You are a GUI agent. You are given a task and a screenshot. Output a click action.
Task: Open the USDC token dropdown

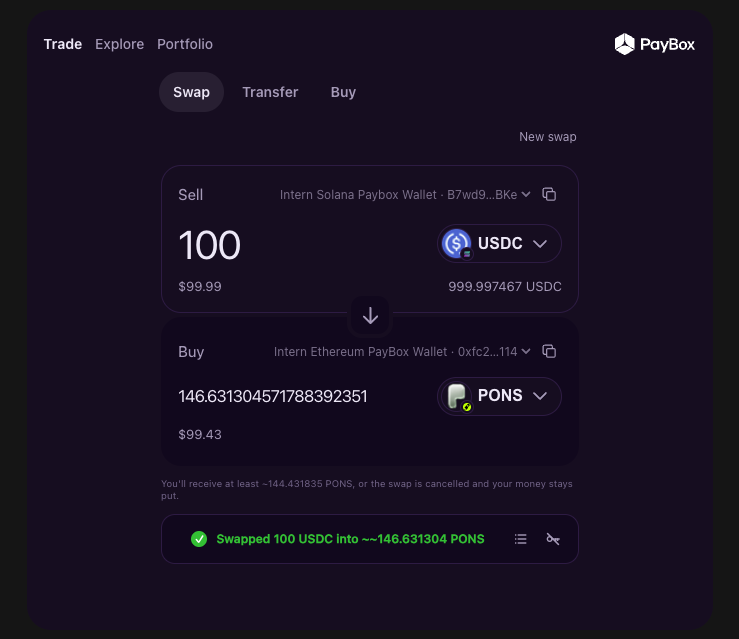click(x=499, y=244)
